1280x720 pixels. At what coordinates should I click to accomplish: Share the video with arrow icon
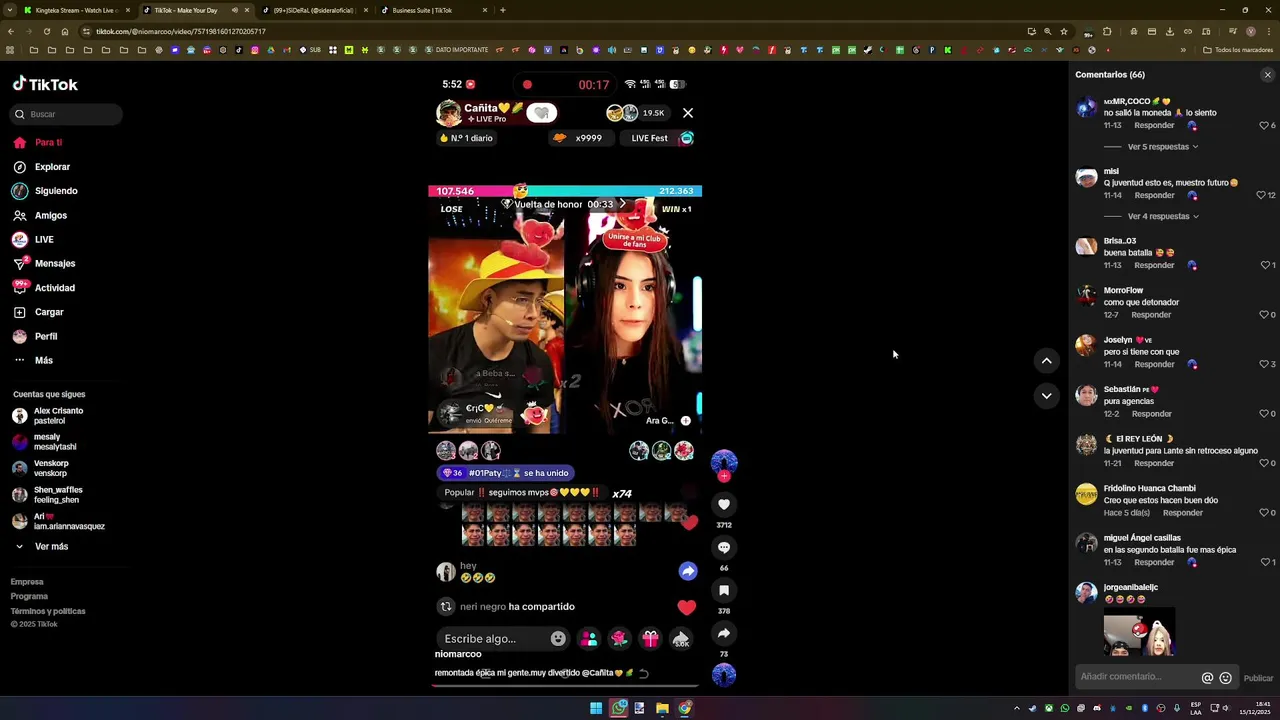[724, 633]
